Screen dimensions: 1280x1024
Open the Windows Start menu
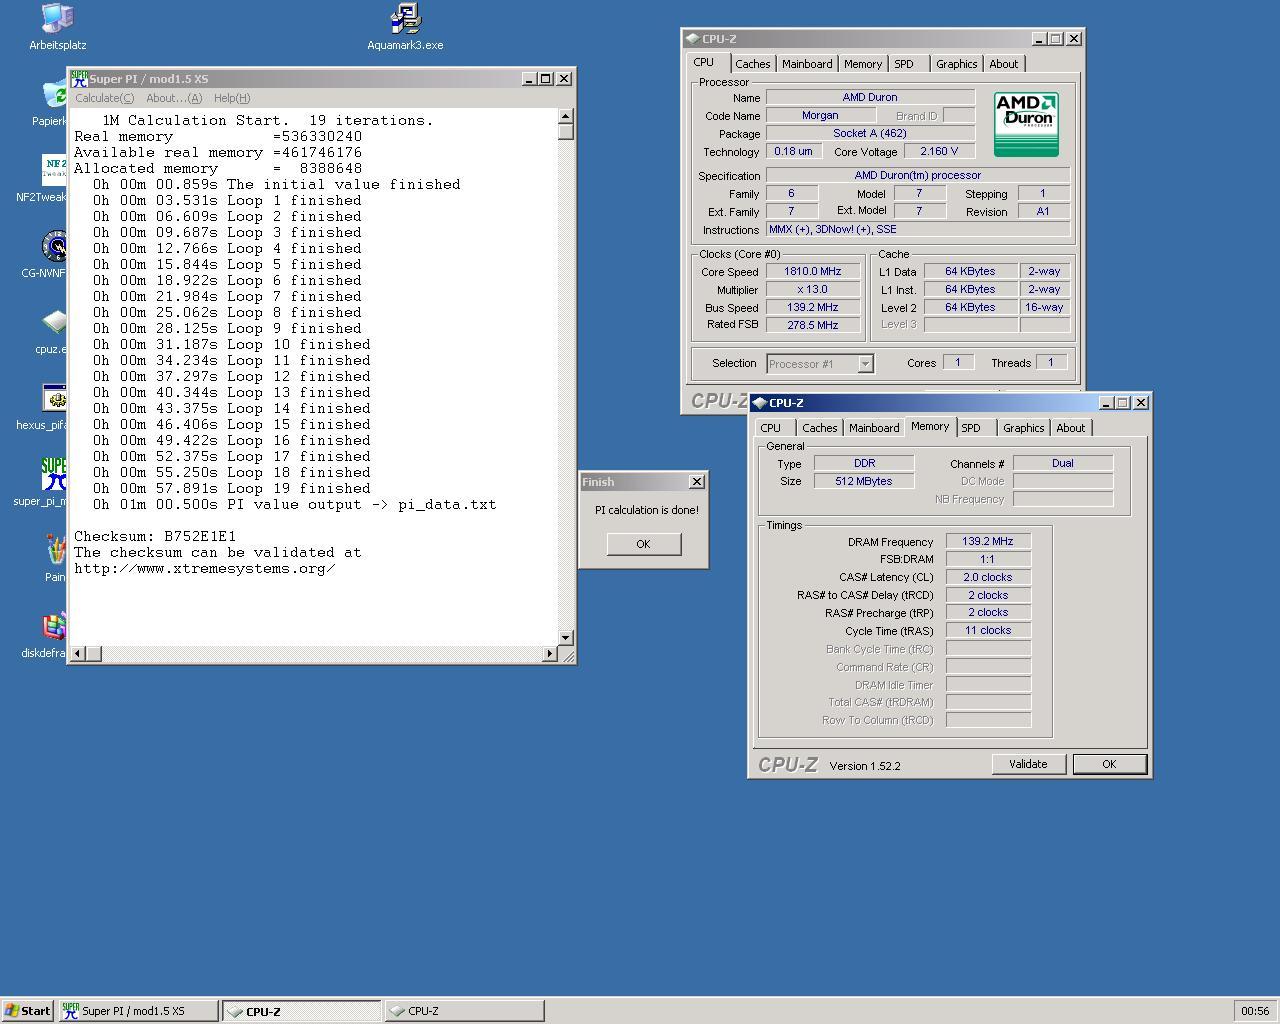[x=27, y=1011]
